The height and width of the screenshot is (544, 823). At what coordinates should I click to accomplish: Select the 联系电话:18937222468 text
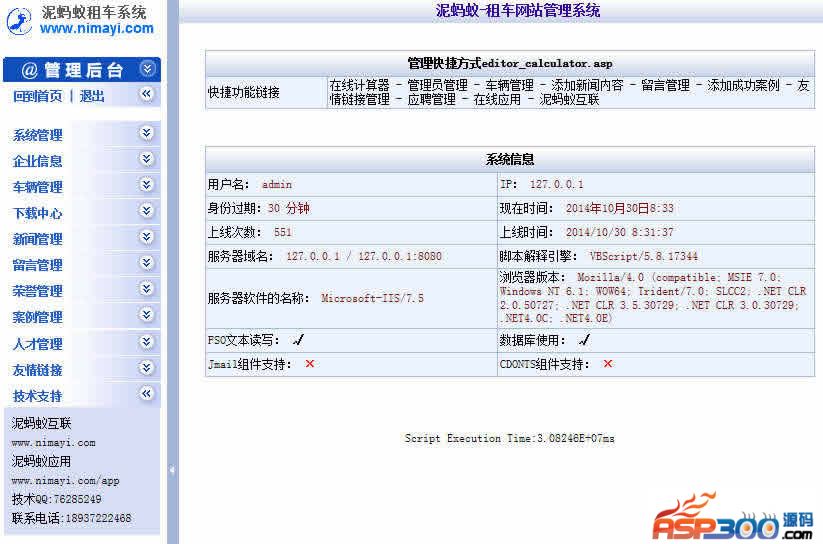71,518
